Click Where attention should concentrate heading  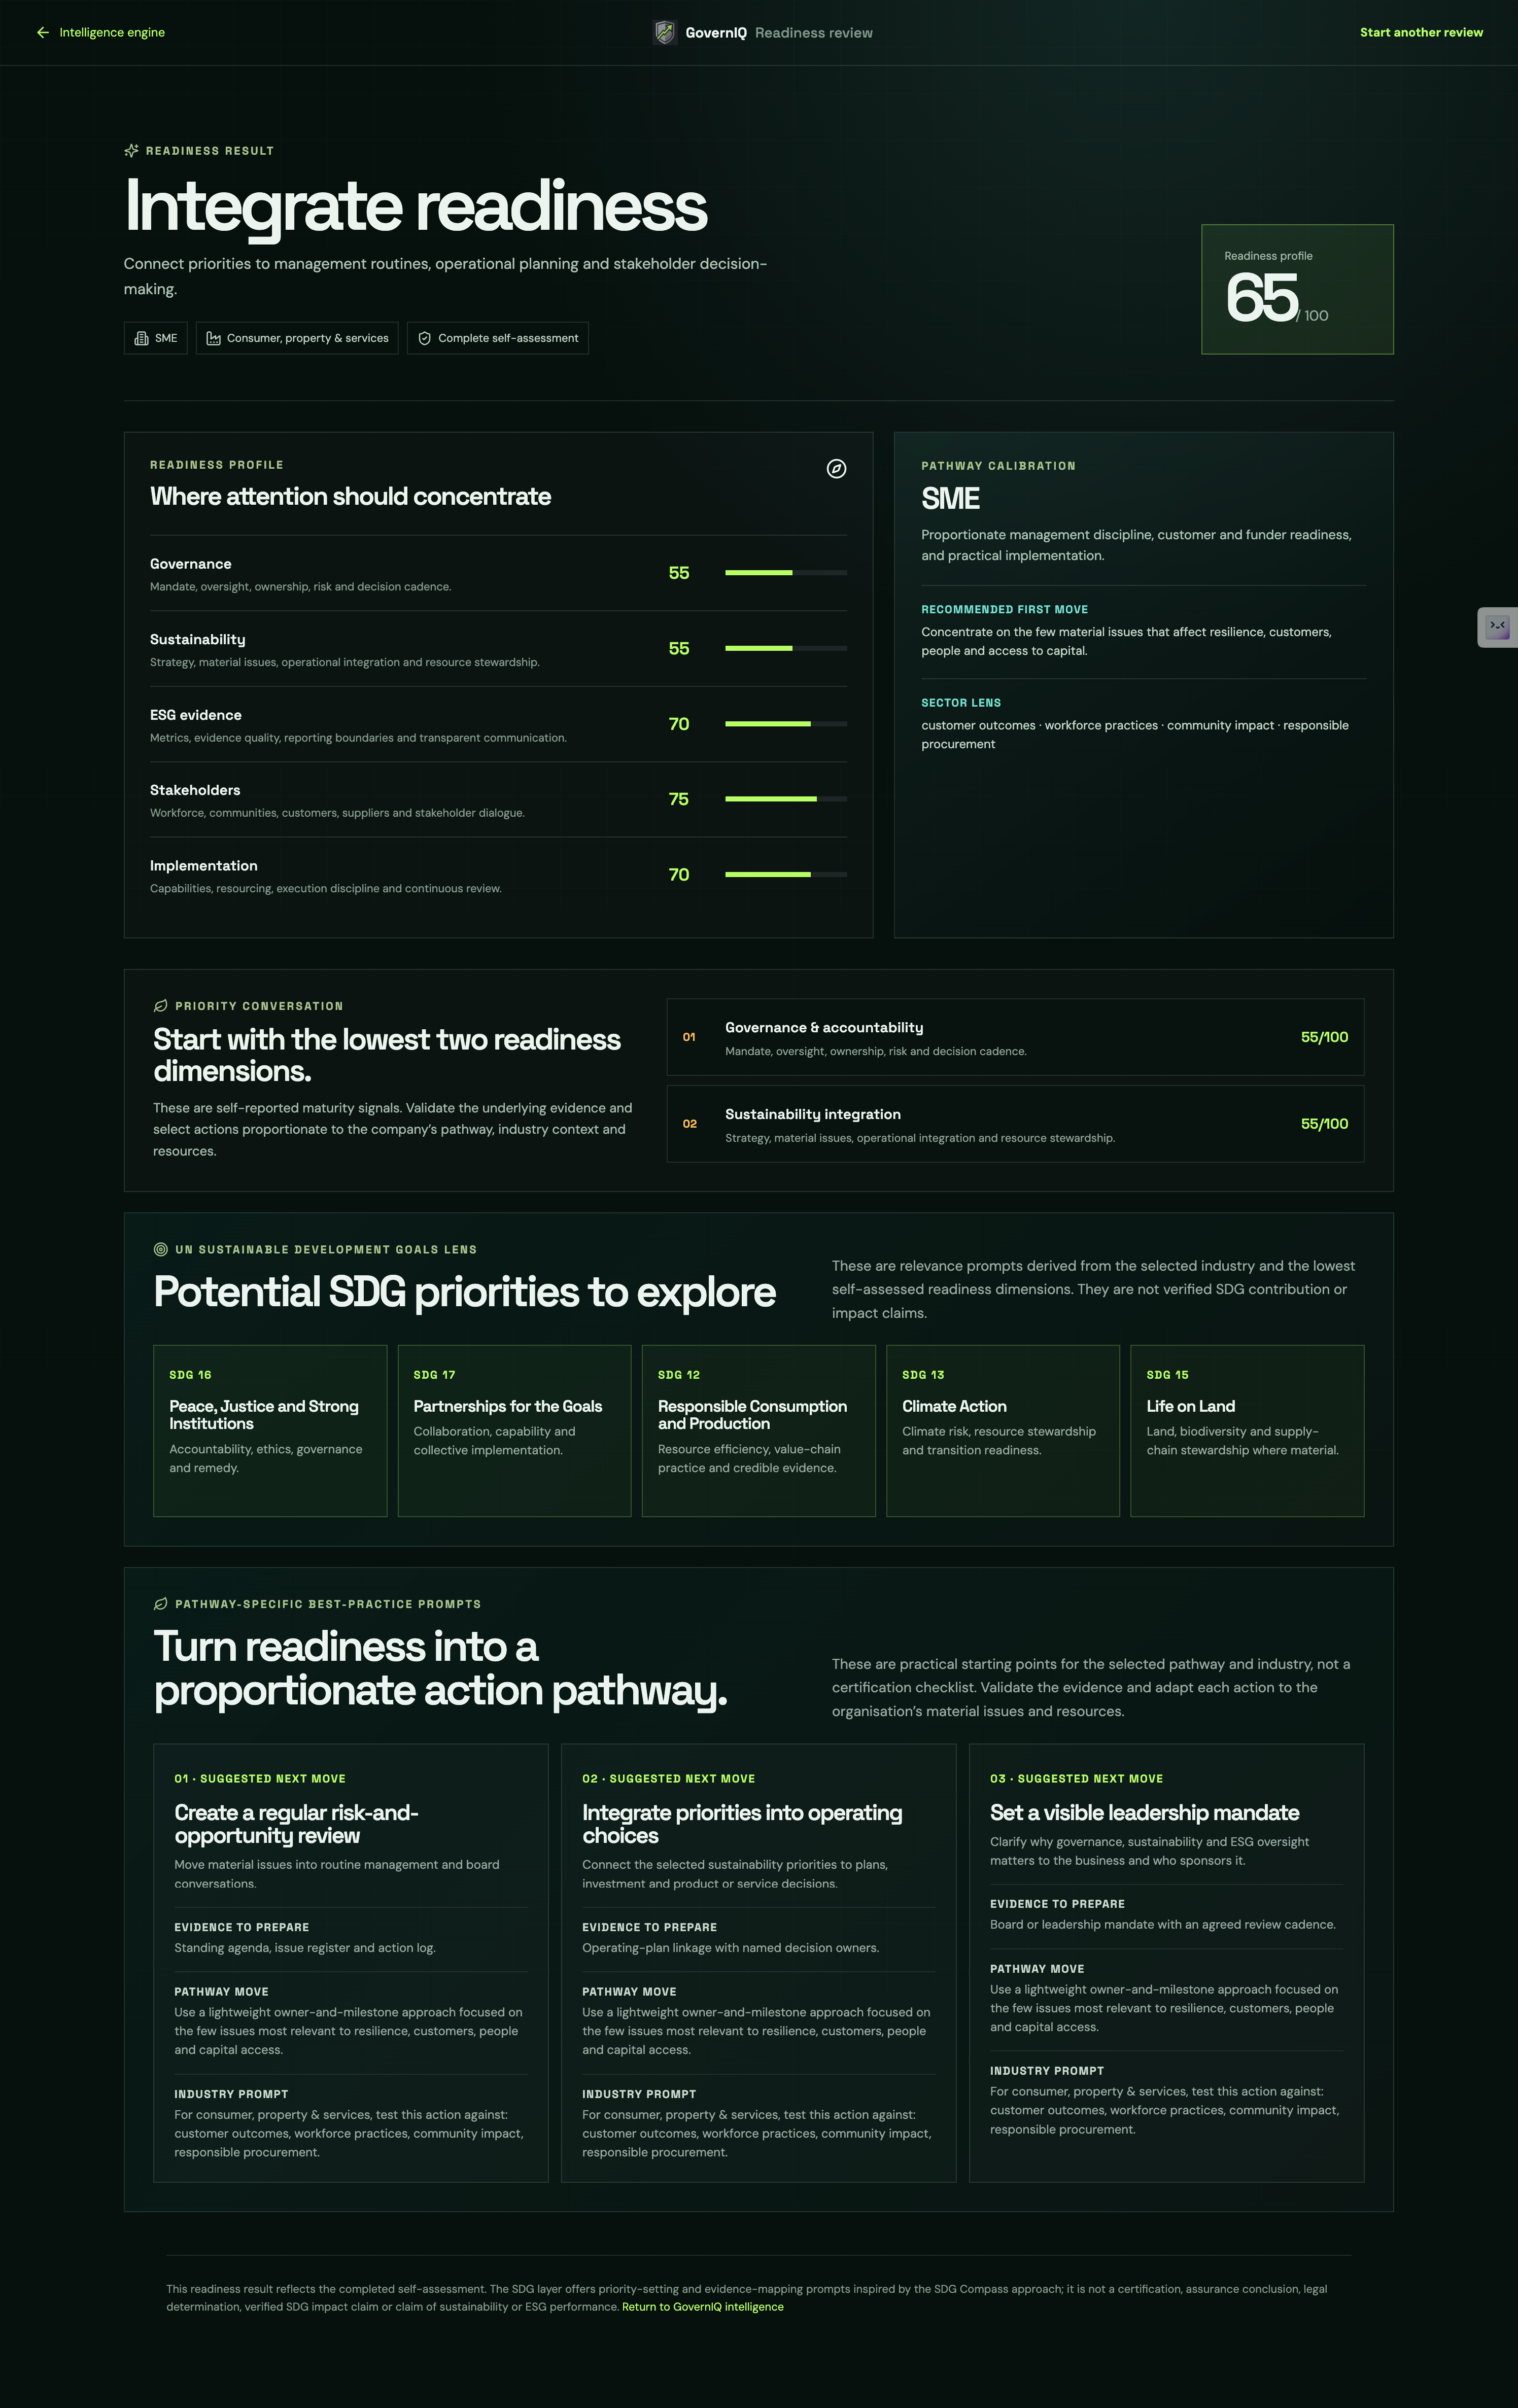350,497
